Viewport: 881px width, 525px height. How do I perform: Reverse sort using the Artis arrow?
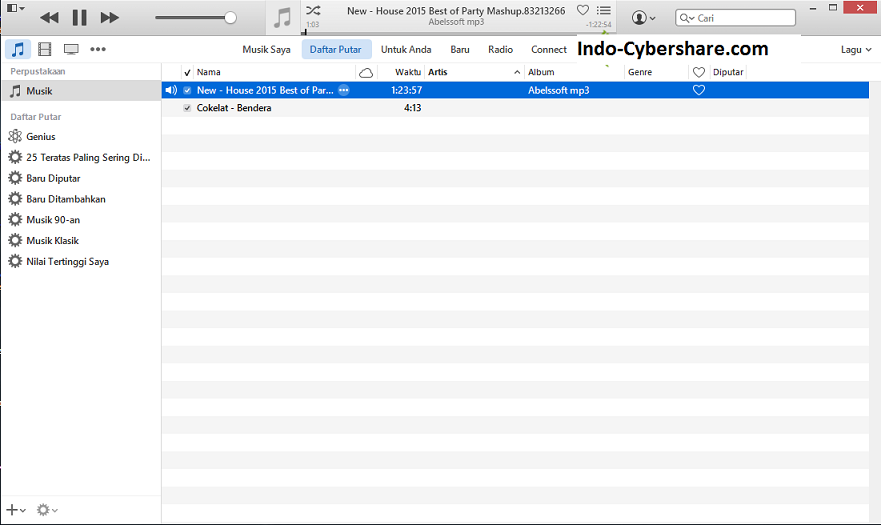517,72
